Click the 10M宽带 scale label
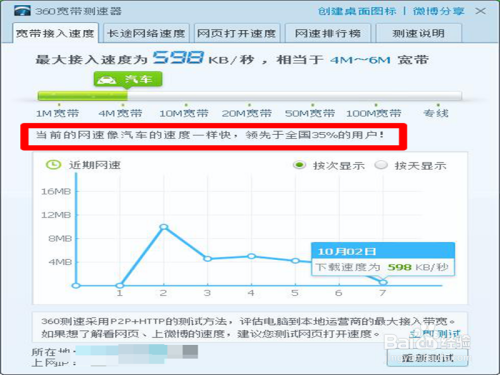The height and width of the screenshot is (375, 500). pyautogui.click(x=184, y=113)
